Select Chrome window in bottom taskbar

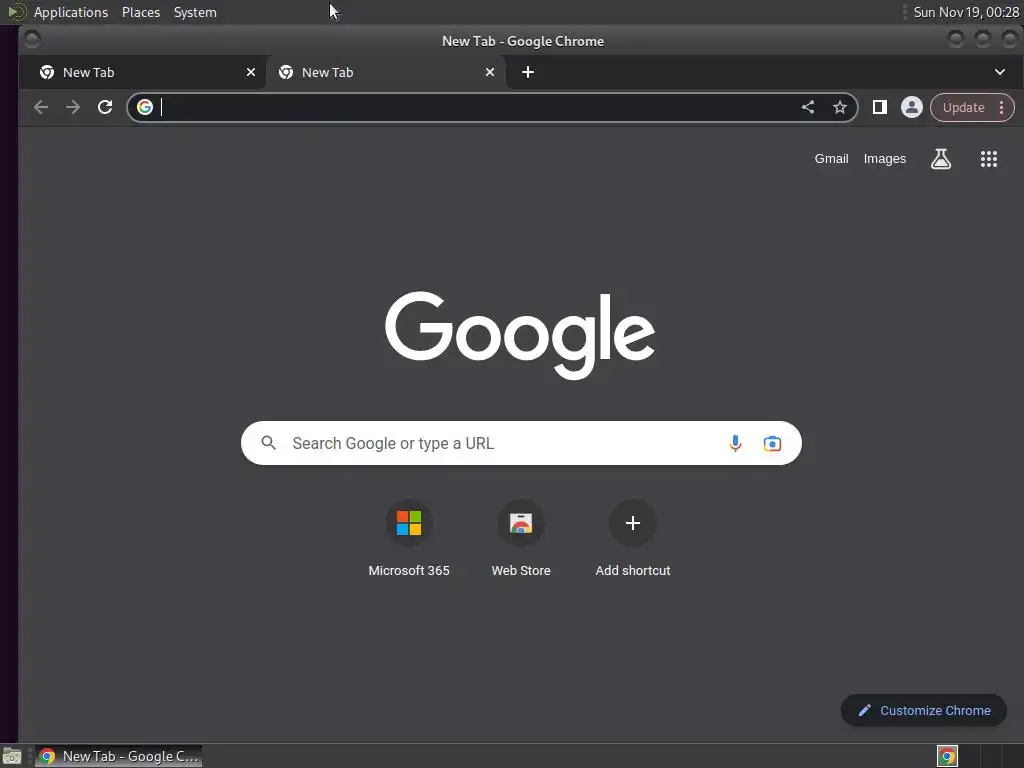click(118, 756)
